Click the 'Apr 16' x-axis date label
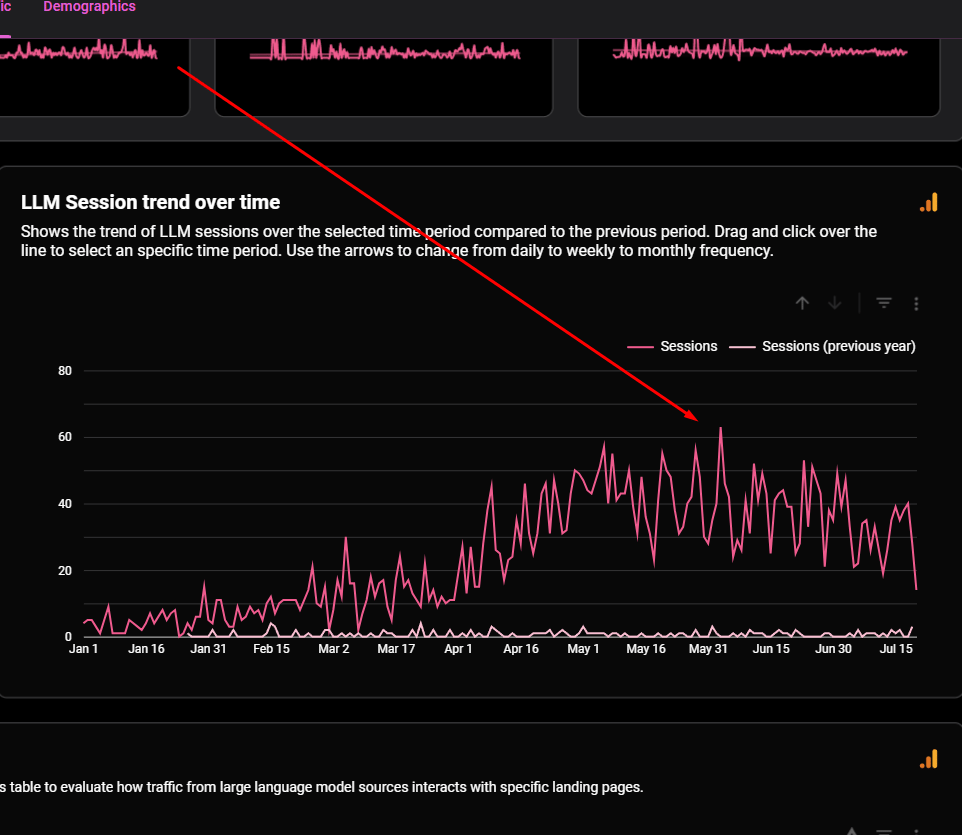Screen dimensions: 962x835 521,649
